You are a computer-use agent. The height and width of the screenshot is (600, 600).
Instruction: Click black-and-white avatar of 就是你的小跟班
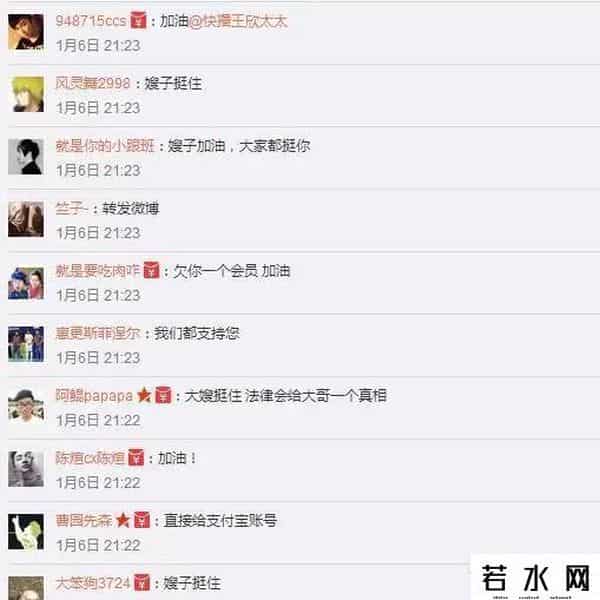(26, 157)
